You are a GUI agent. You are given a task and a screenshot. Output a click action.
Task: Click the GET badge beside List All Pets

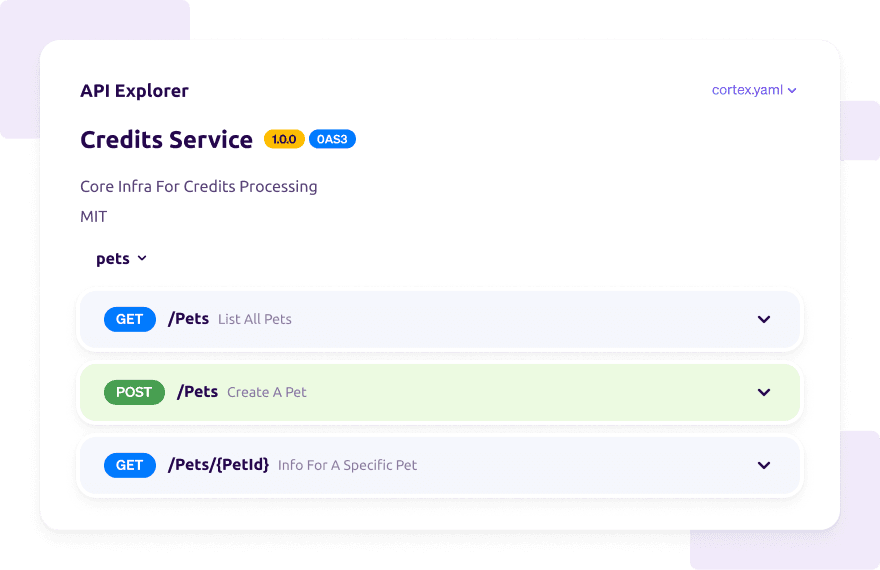pos(130,320)
